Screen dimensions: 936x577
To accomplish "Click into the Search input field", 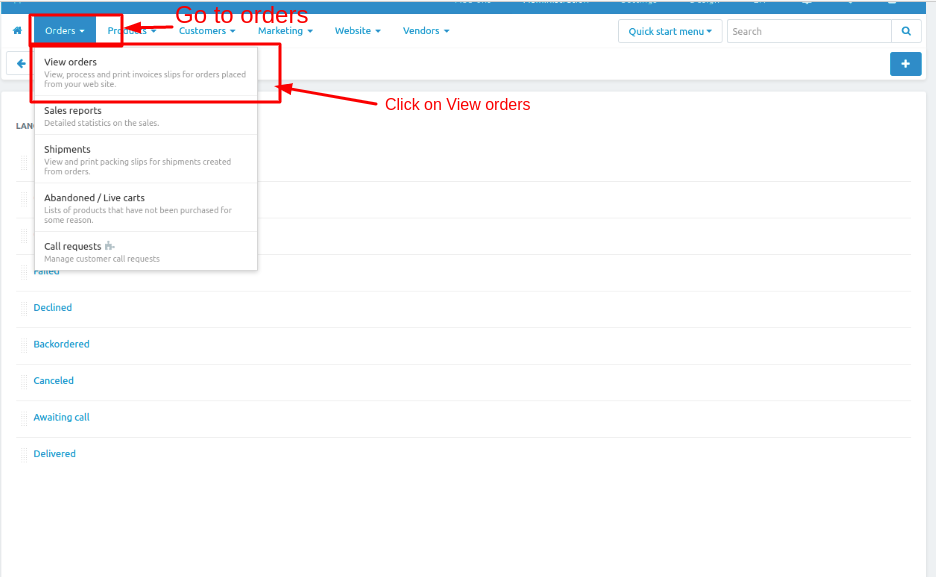I will pyautogui.click(x=808, y=31).
